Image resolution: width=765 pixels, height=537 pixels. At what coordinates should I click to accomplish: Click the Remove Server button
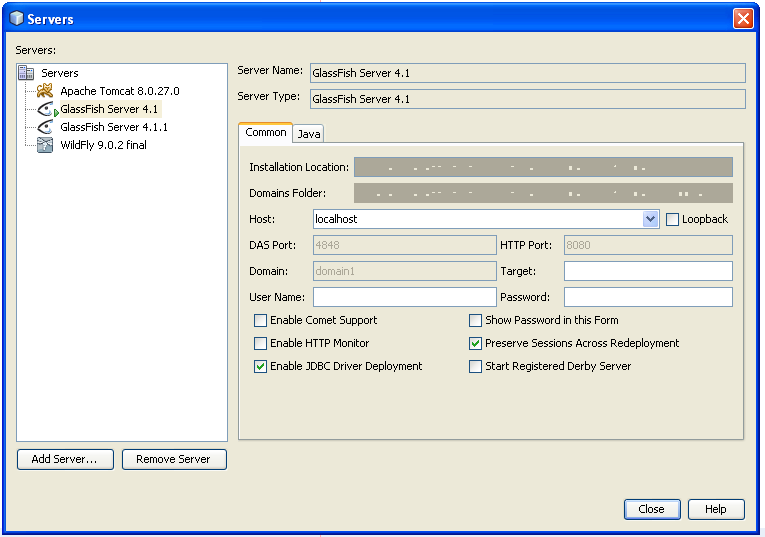click(174, 459)
